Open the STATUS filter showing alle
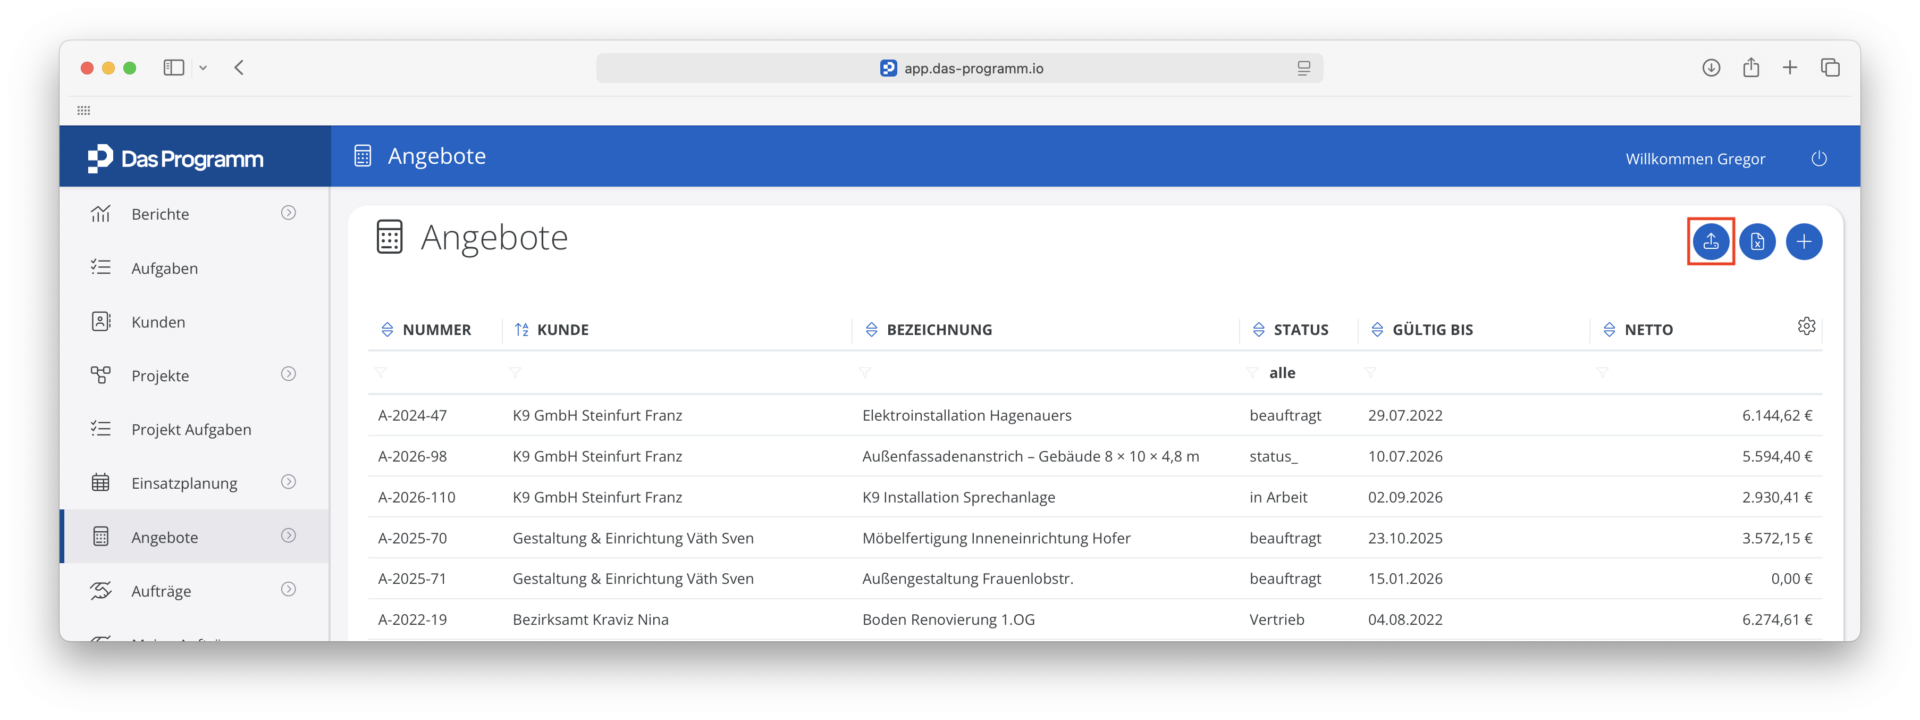Image resolution: width=1920 pixels, height=720 pixels. click(x=1297, y=373)
